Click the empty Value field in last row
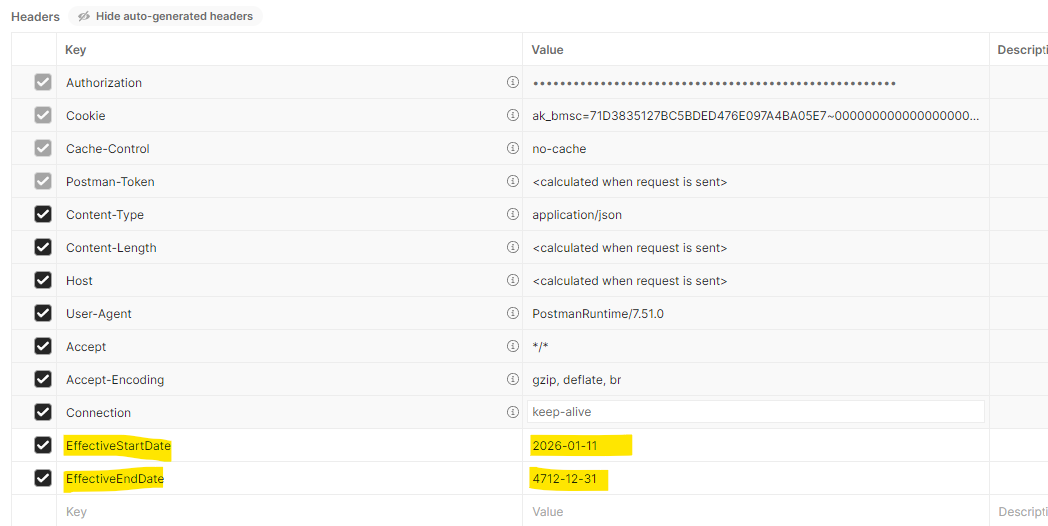The height and width of the screenshot is (526, 1048). click(x=756, y=511)
